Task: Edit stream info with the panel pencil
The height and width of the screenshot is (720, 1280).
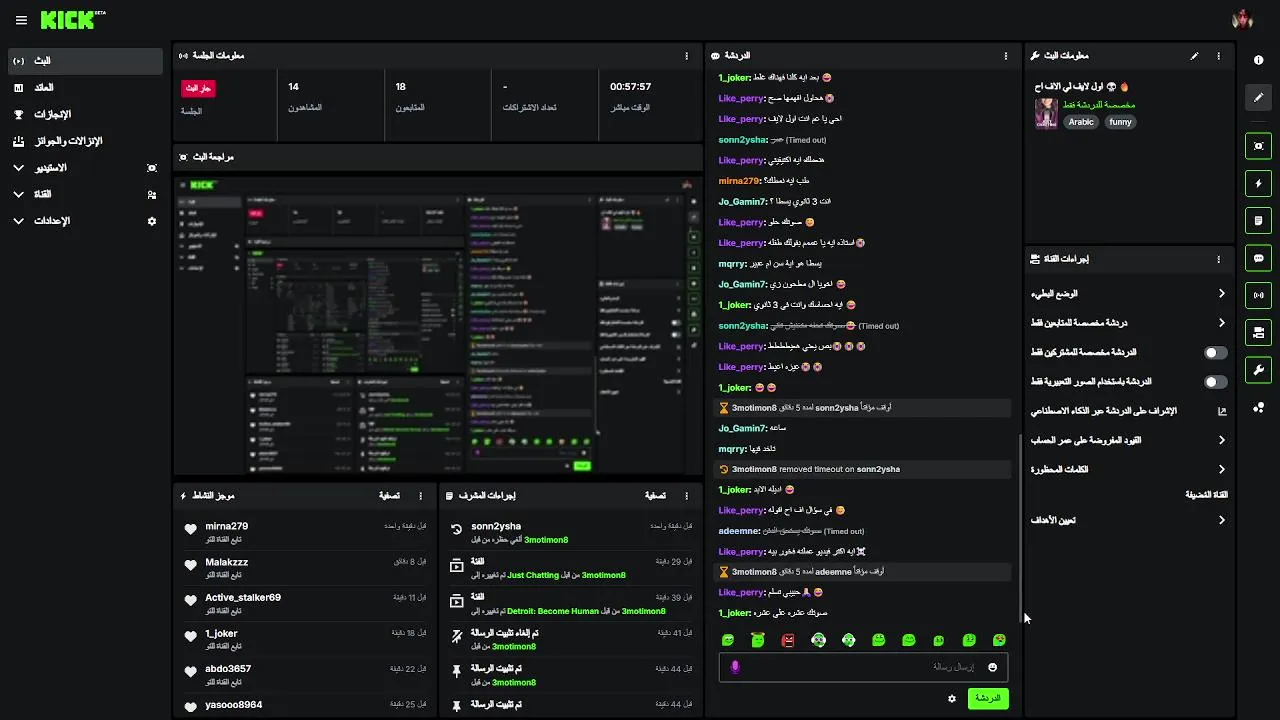Action: (1194, 56)
